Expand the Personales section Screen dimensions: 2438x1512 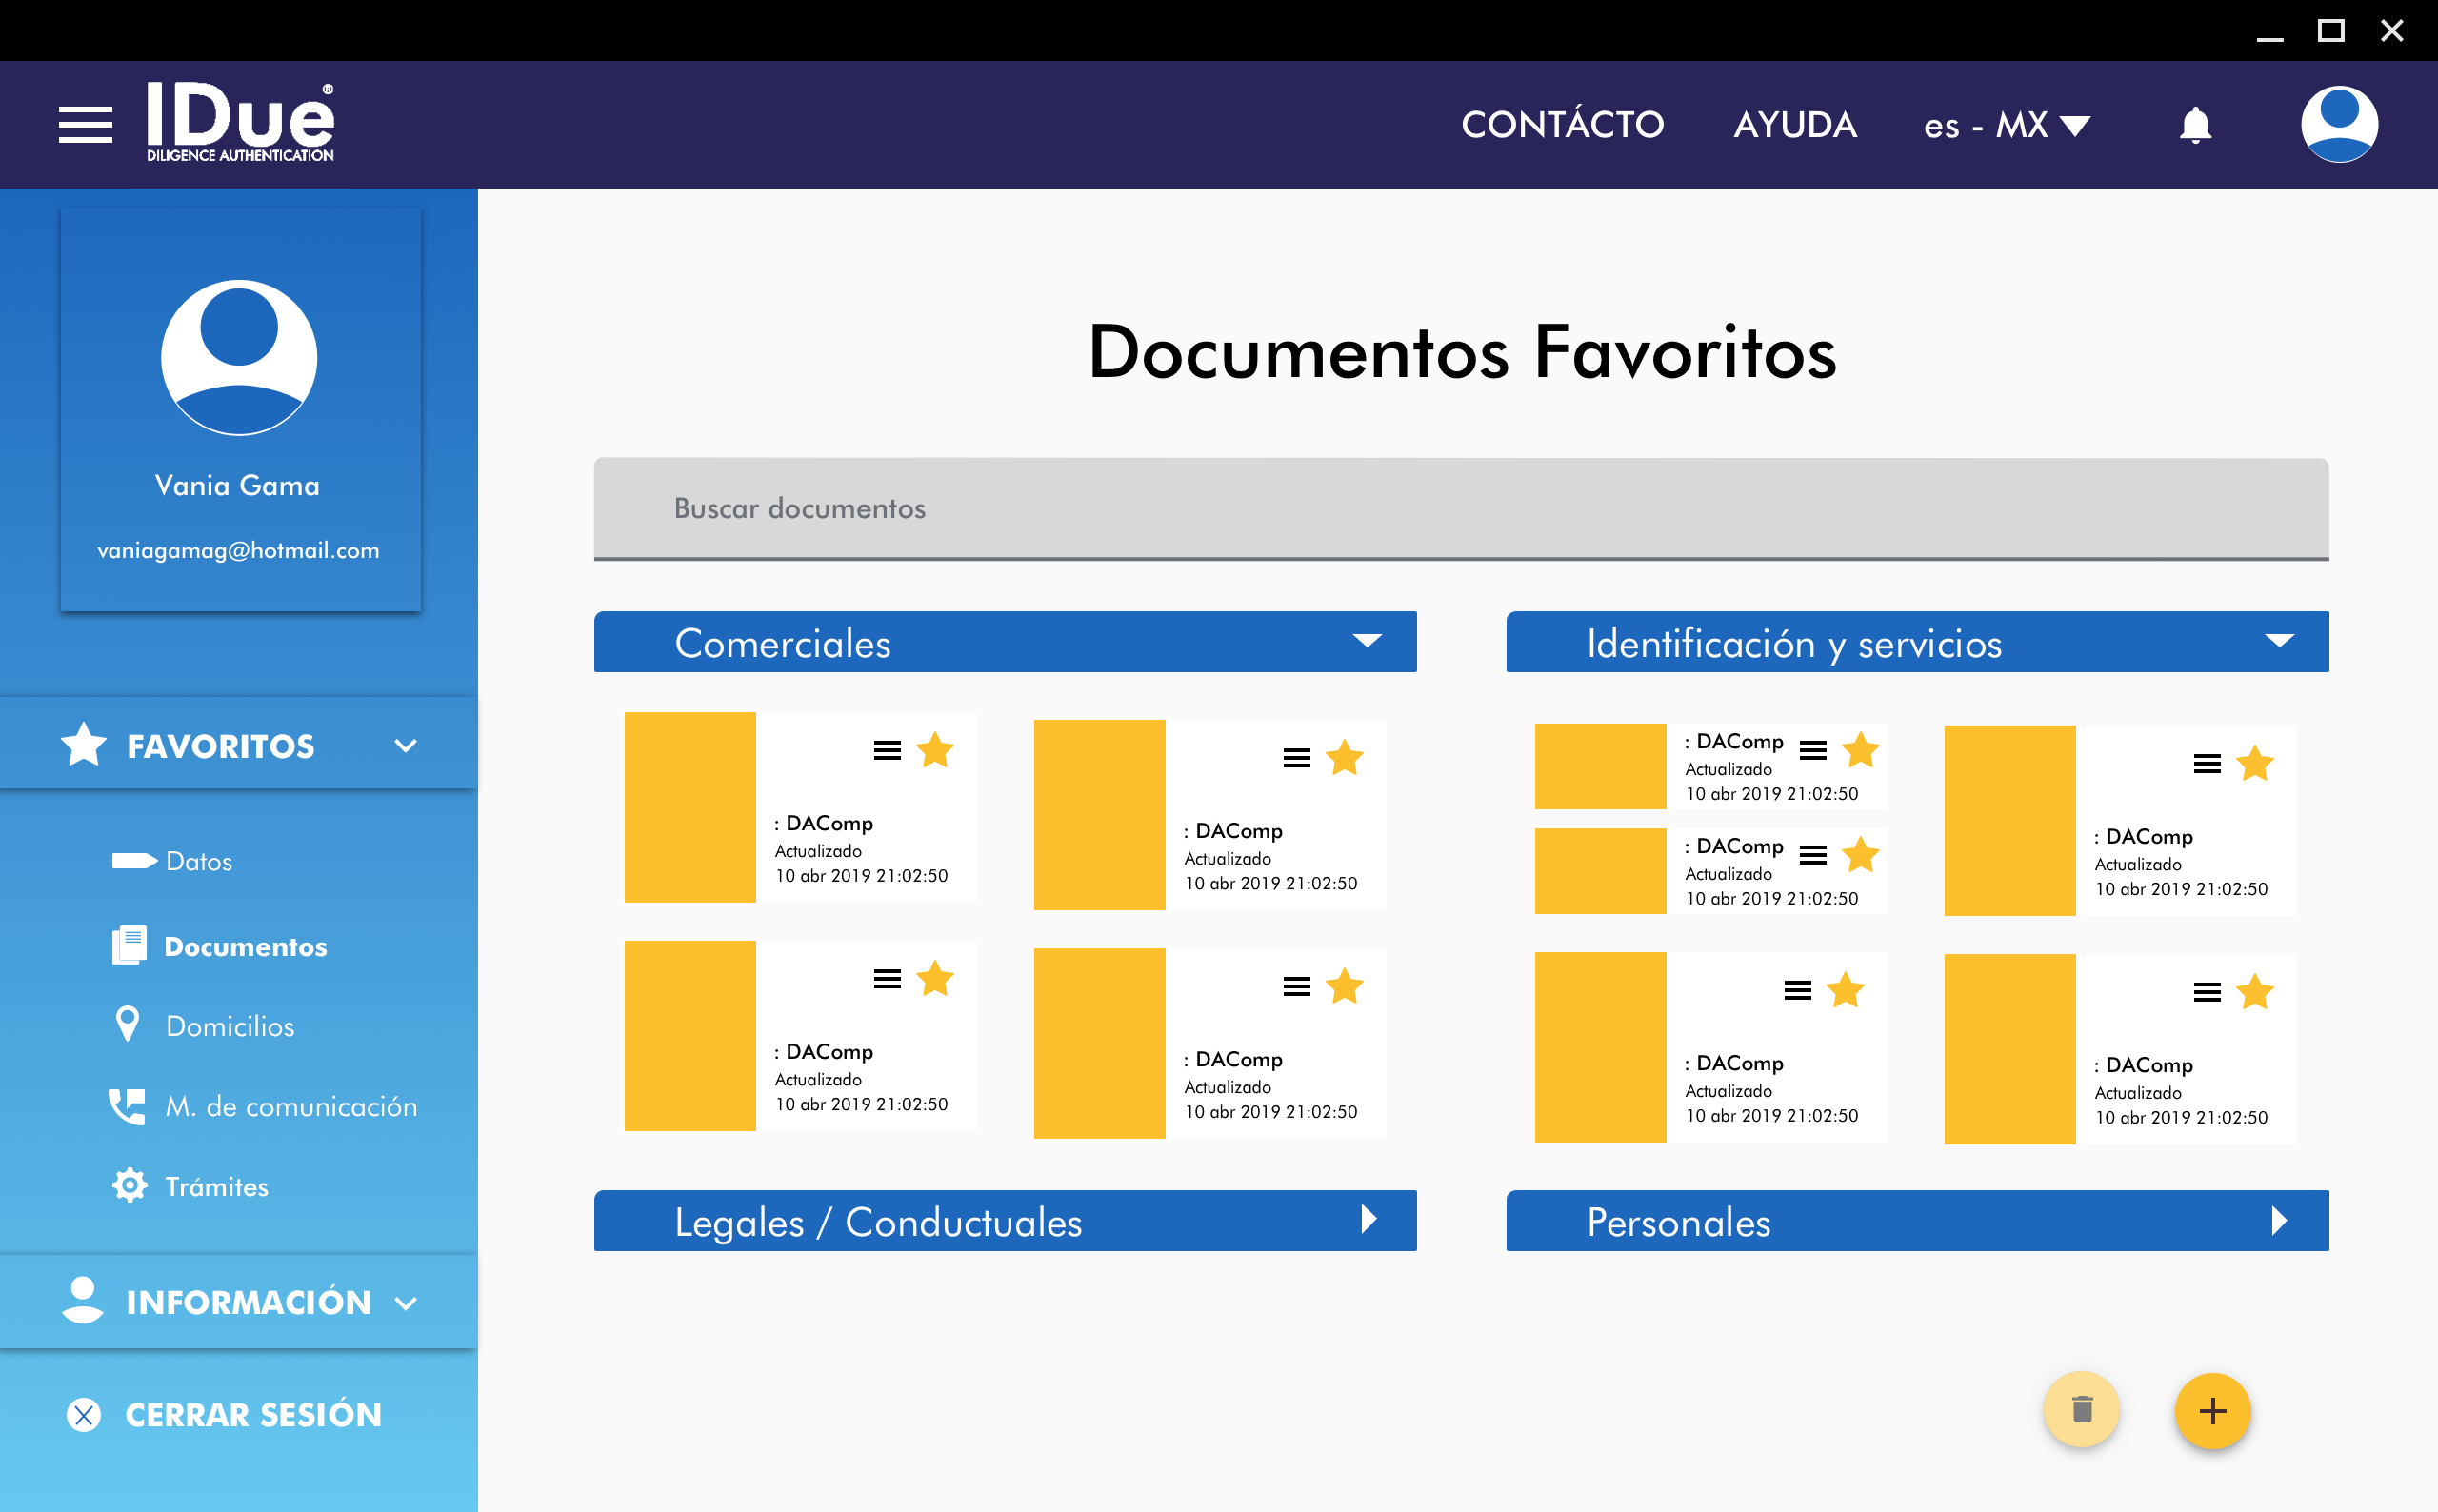point(2278,1220)
